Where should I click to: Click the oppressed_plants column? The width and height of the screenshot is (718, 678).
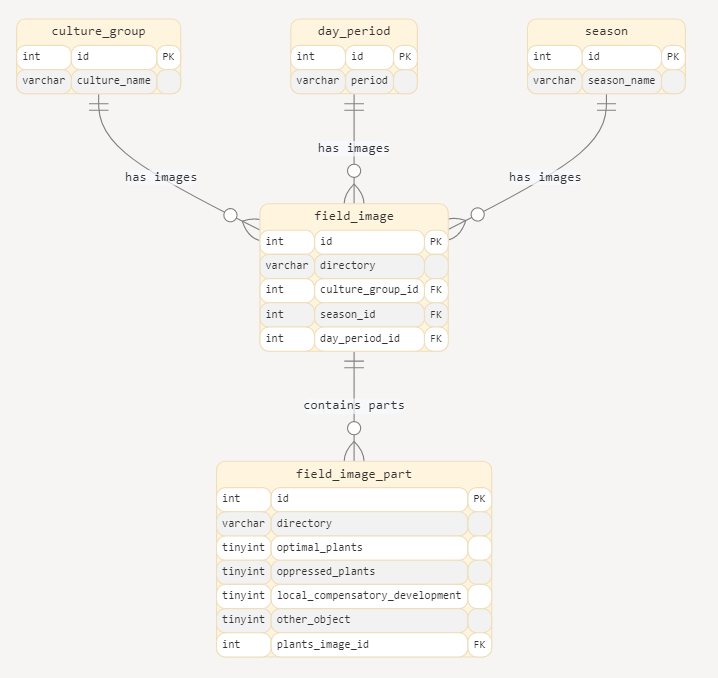click(368, 572)
